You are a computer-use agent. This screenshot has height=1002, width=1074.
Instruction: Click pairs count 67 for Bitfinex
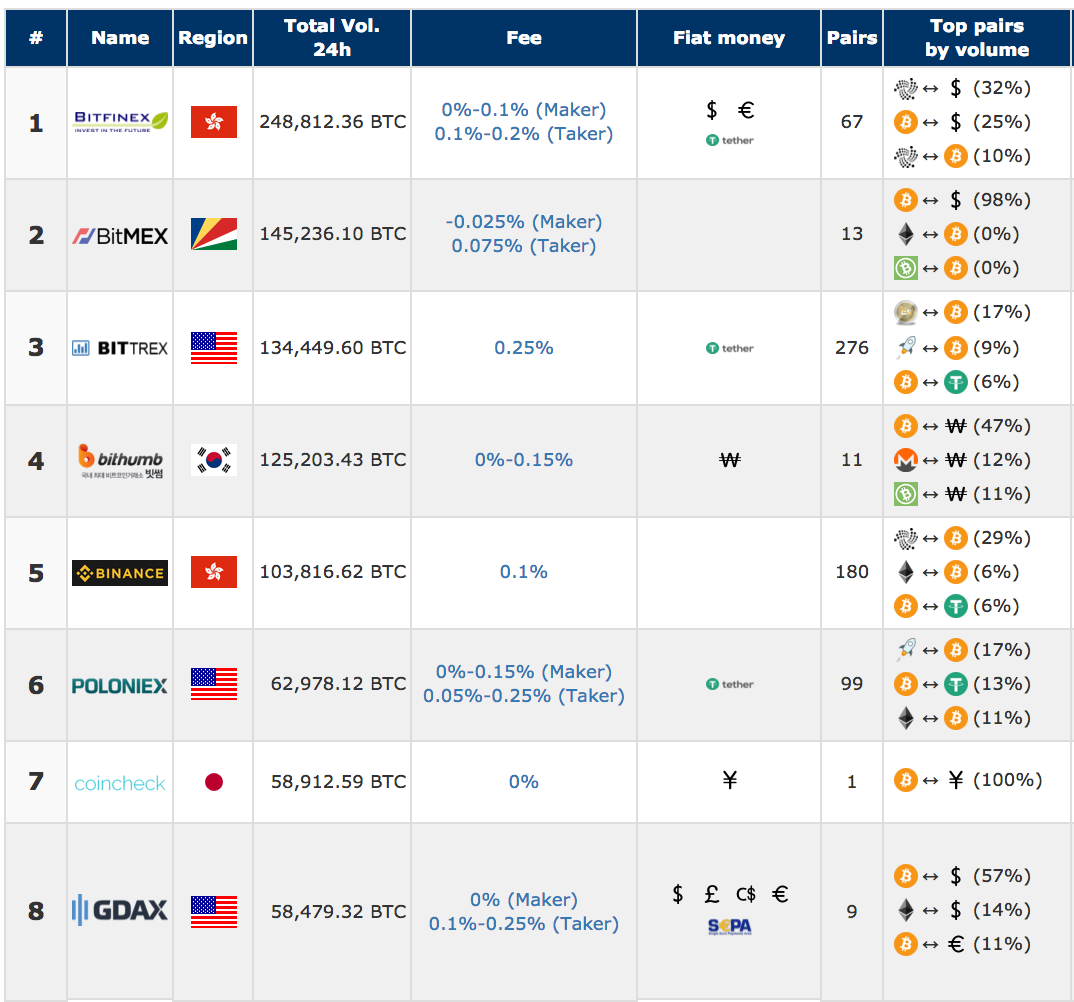pyautogui.click(x=852, y=122)
